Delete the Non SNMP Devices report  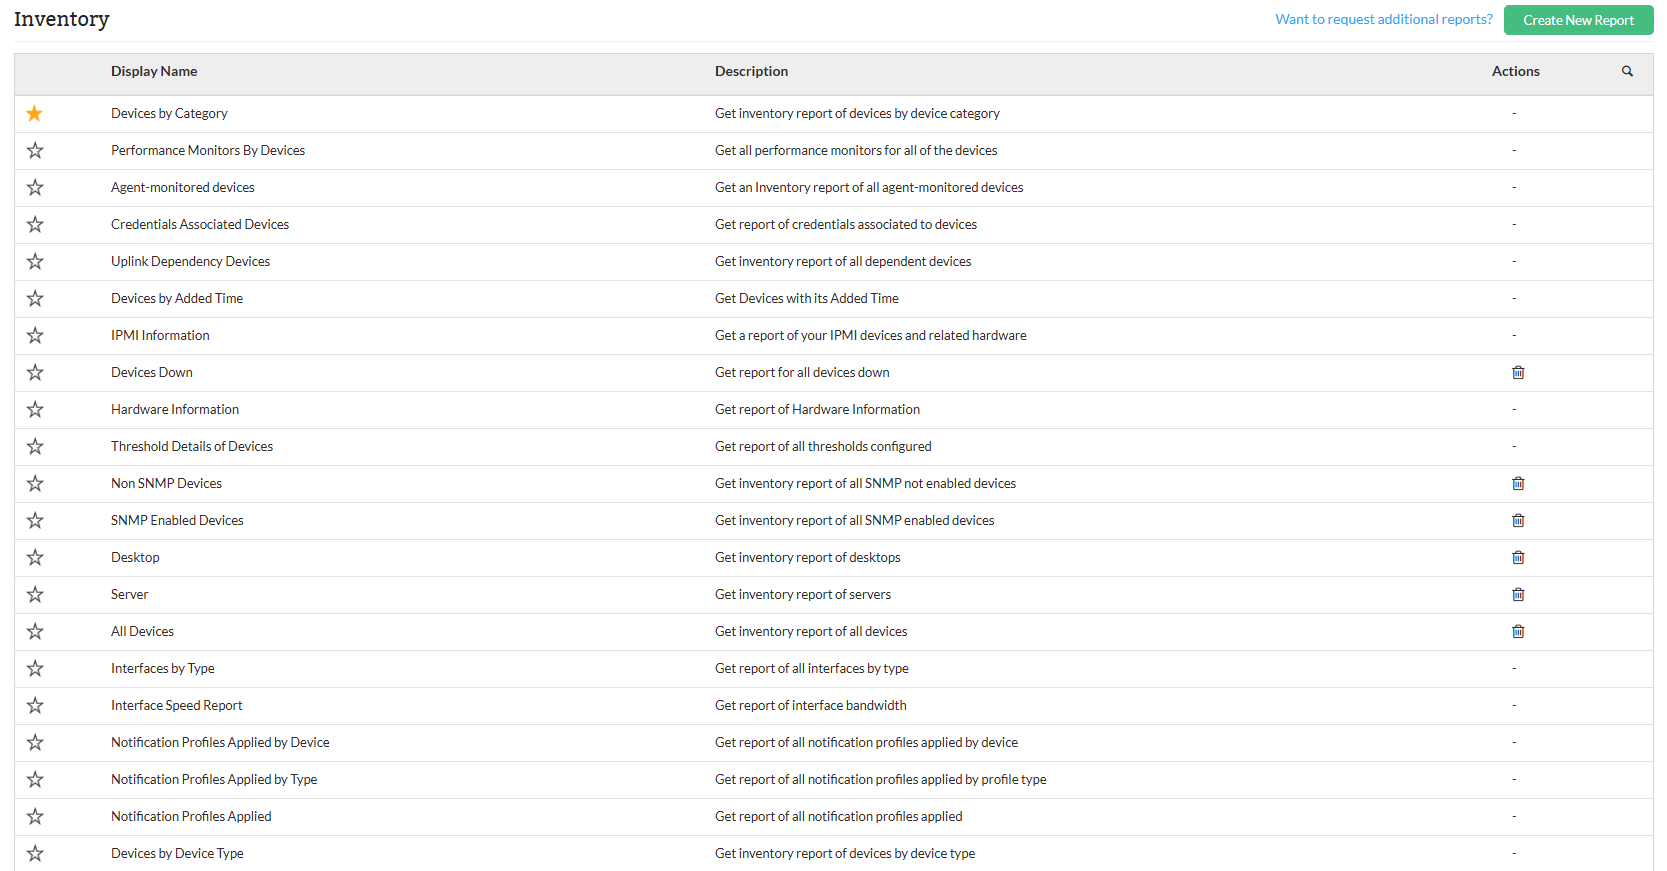point(1518,483)
